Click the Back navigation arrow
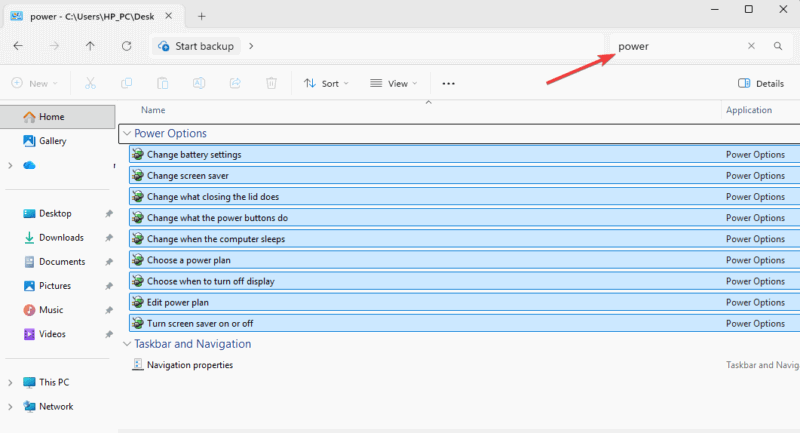 tap(18, 46)
